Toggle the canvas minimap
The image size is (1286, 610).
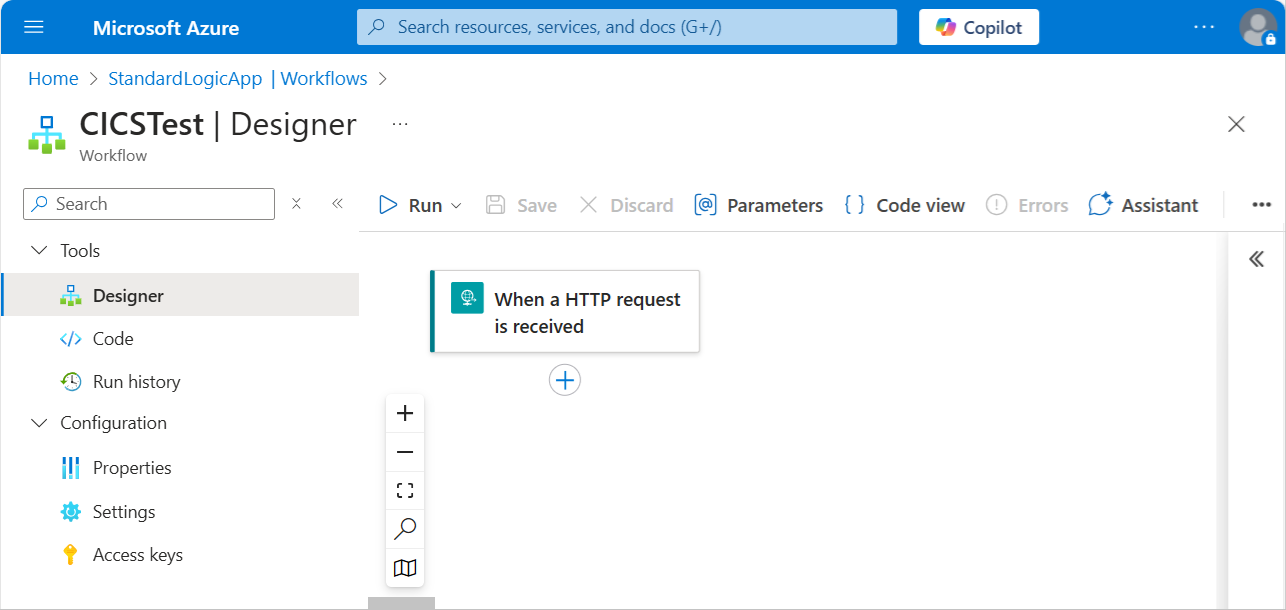click(x=404, y=568)
